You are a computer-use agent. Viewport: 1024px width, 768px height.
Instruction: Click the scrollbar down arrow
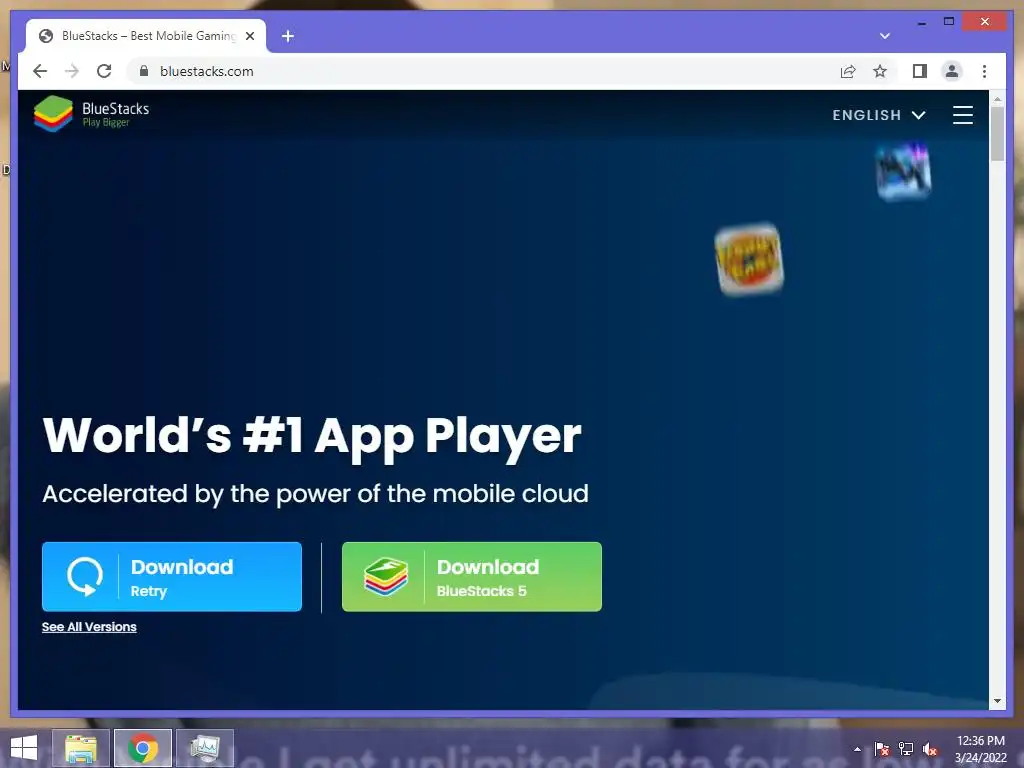pyautogui.click(x=997, y=701)
